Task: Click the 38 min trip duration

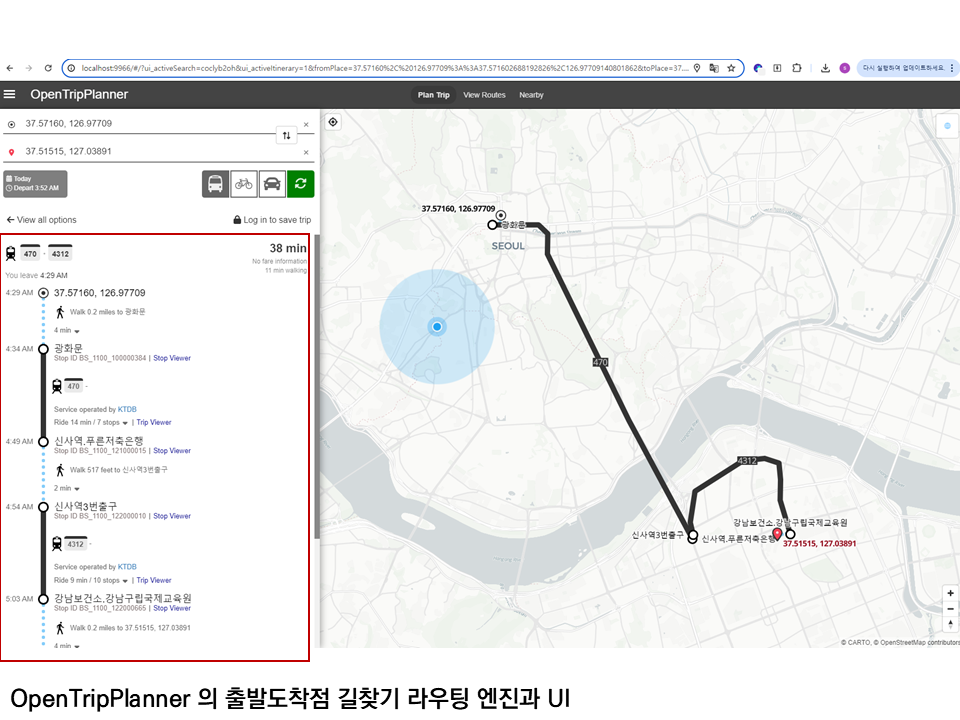Action: click(x=288, y=249)
